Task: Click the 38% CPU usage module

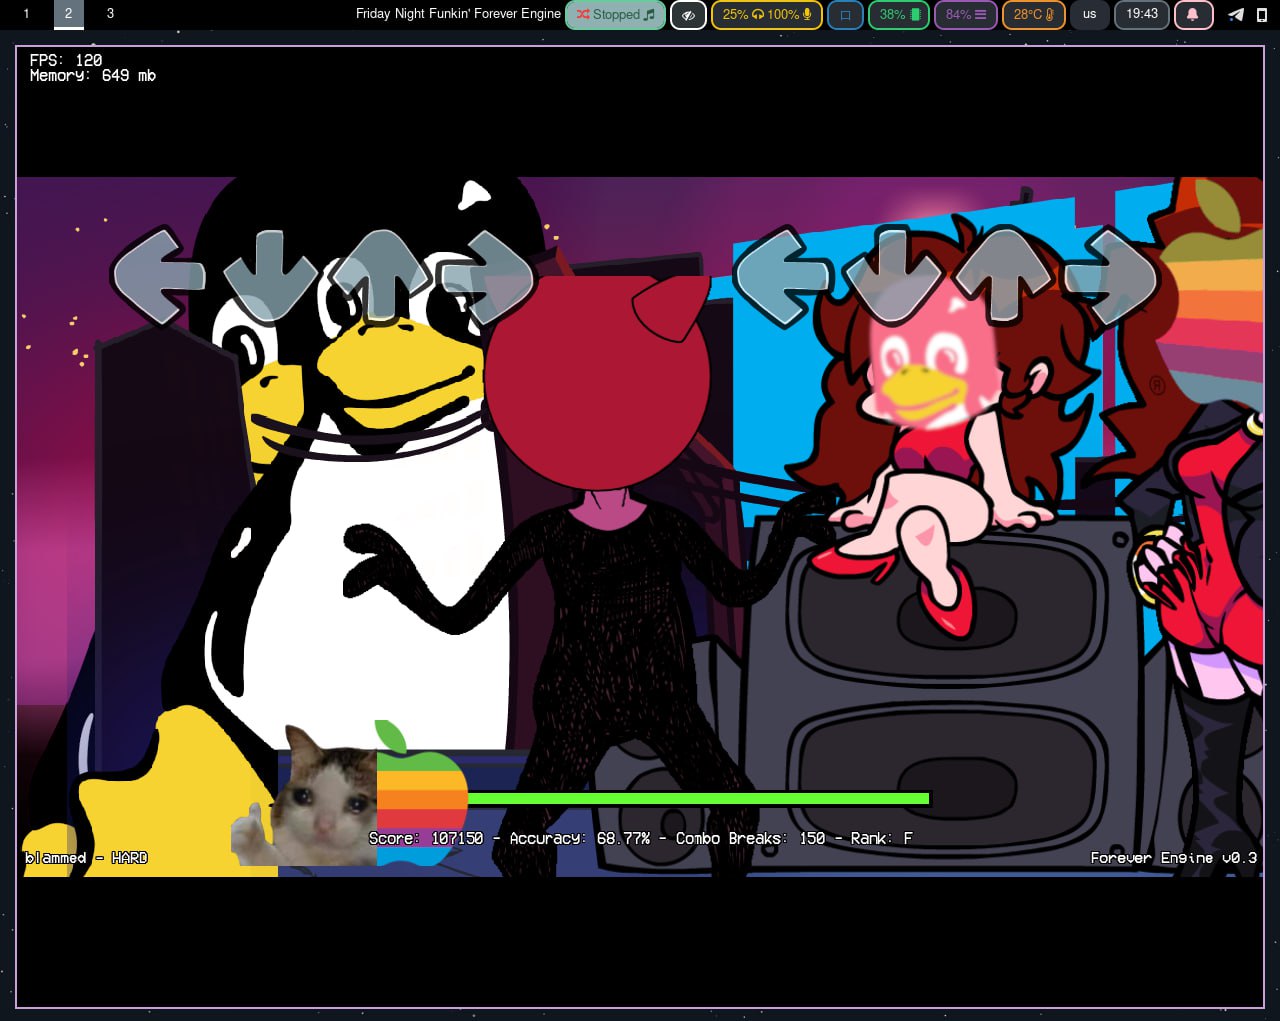Action: coord(898,15)
